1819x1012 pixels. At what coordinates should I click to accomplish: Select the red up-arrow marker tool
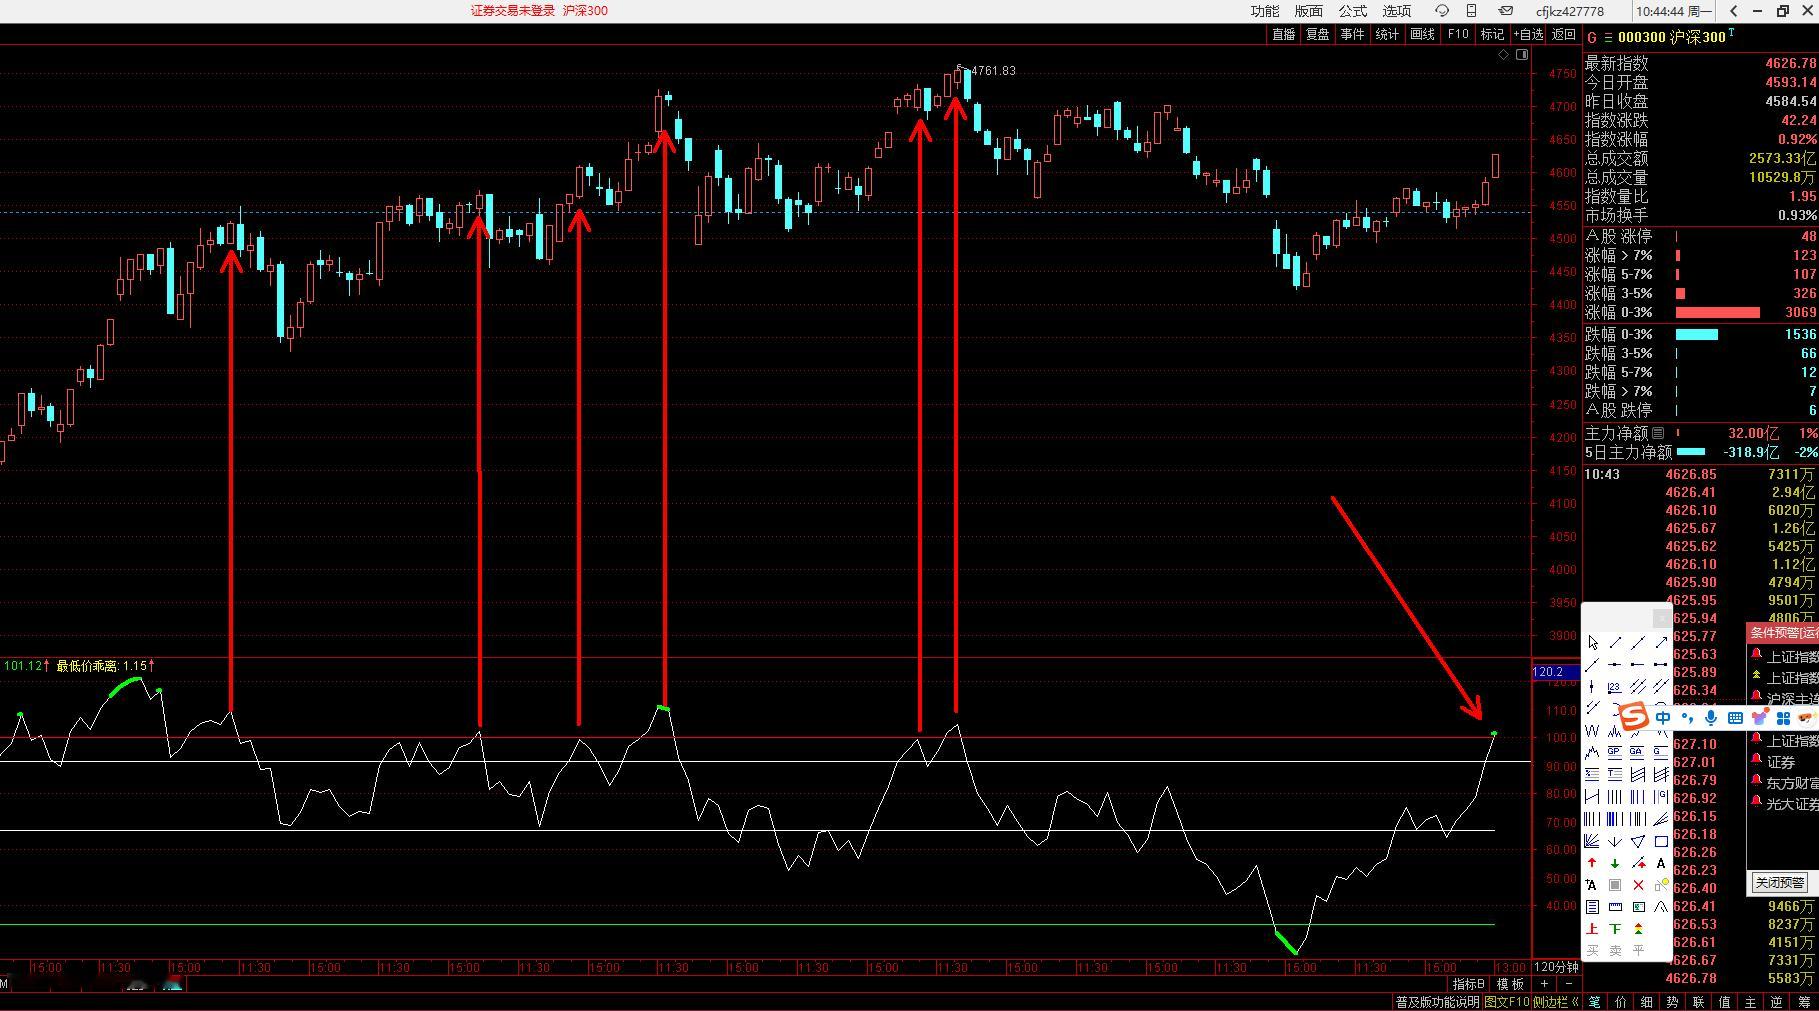pos(1592,863)
